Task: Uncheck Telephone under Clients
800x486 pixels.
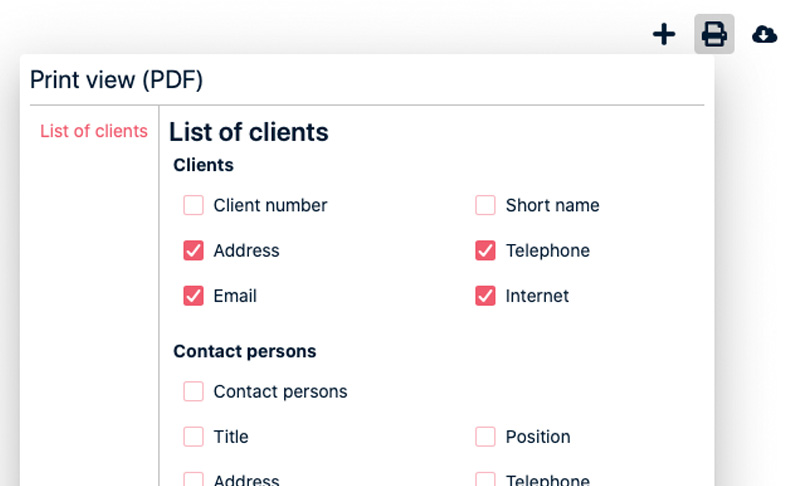Action: point(485,251)
